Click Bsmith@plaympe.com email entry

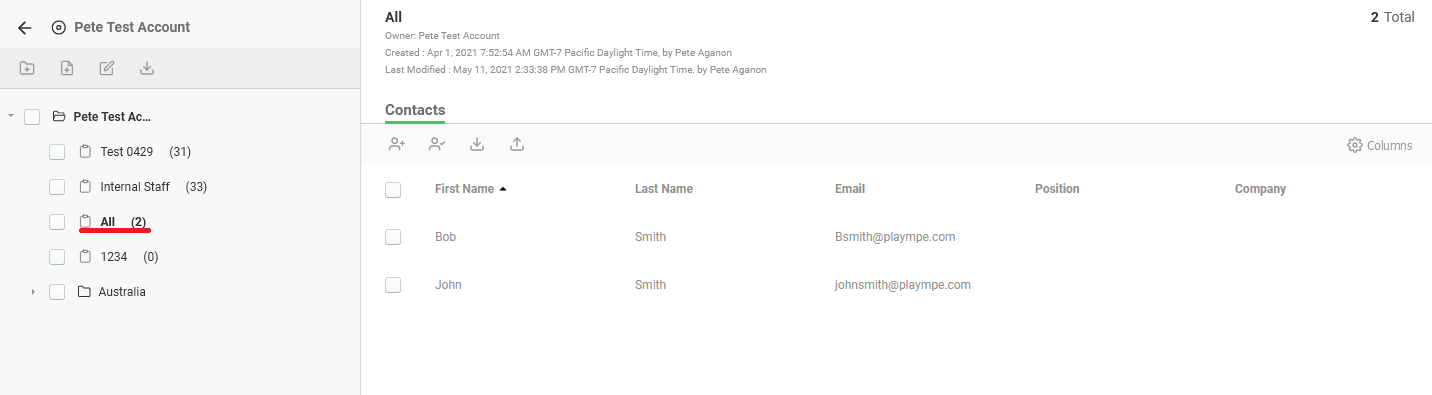(895, 237)
